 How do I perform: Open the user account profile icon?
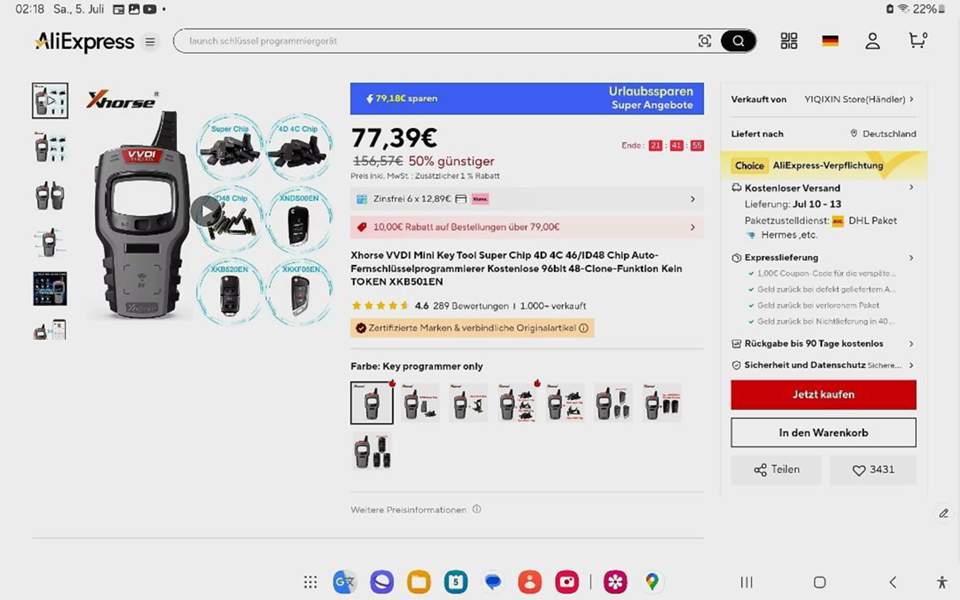[872, 41]
